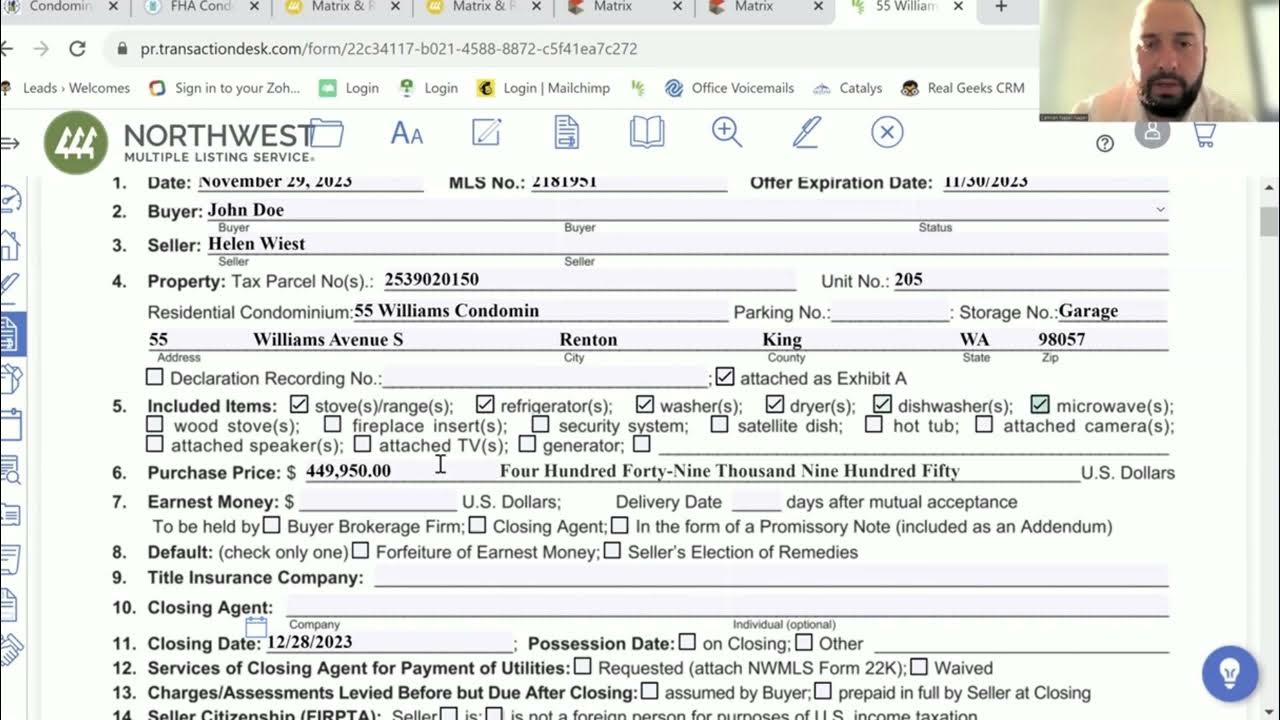Uncheck the dishwasher(s) checkbox
This screenshot has width=1280, height=720.
881,404
